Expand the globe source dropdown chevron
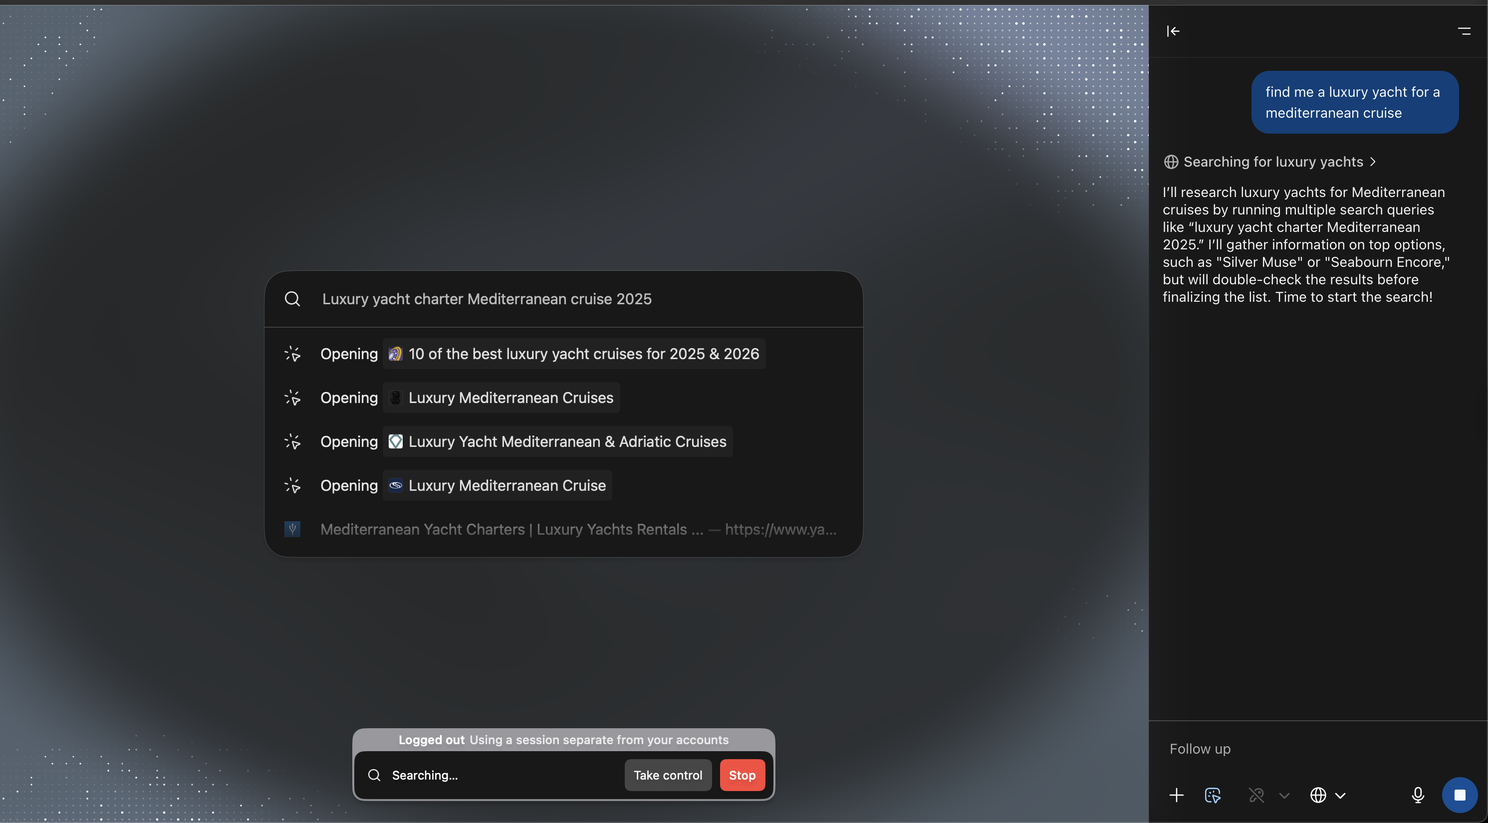The image size is (1488, 823). point(1341,795)
